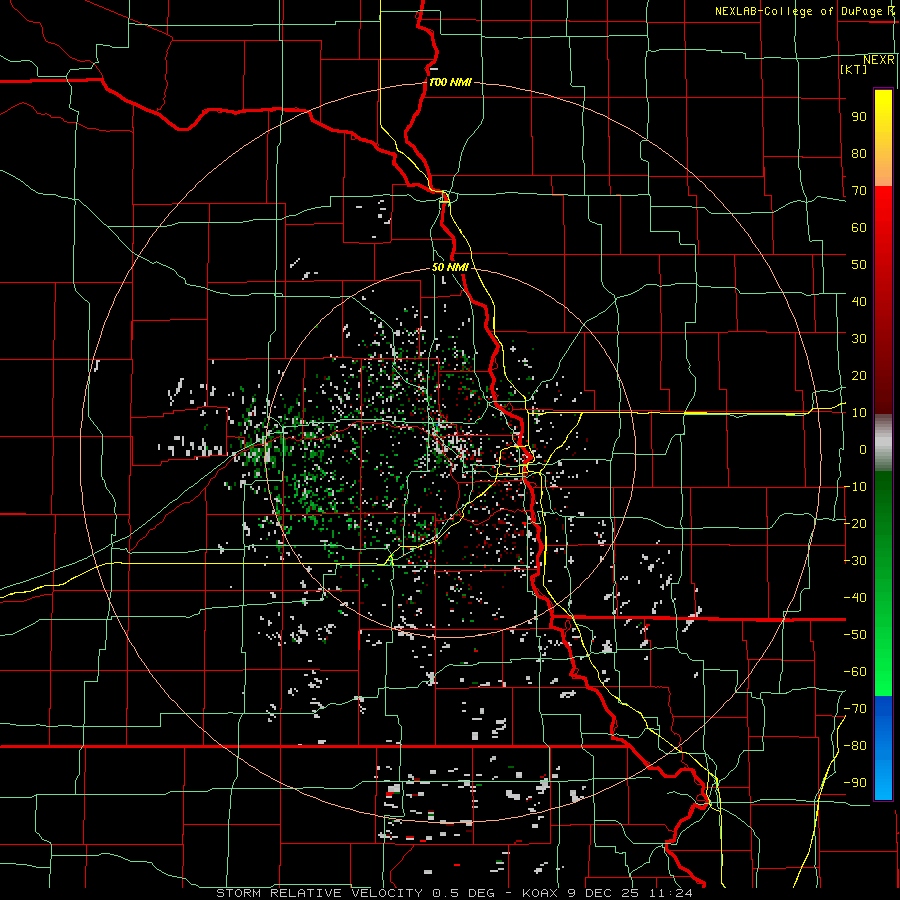Click the NEXLAB-College of DuPage header text
The image size is (900, 900).
(x=804, y=11)
